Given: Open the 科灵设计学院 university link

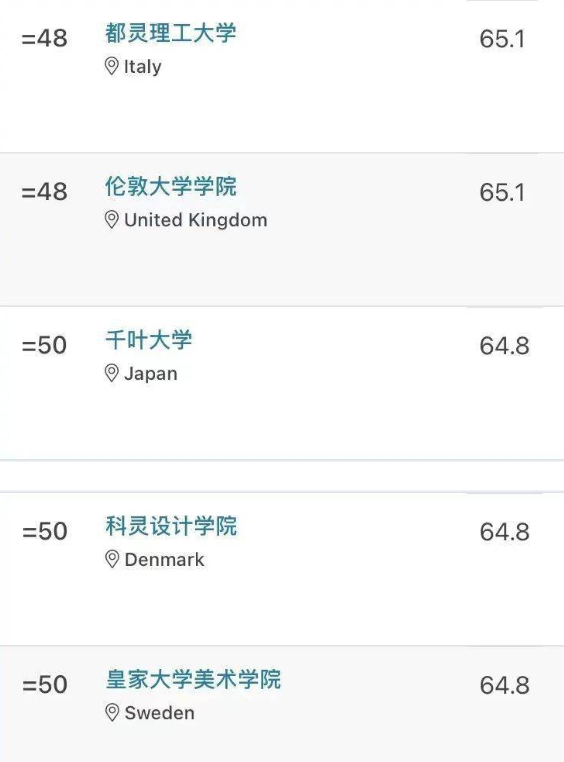Looking at the screenshot, I should [x=171, y=526].
